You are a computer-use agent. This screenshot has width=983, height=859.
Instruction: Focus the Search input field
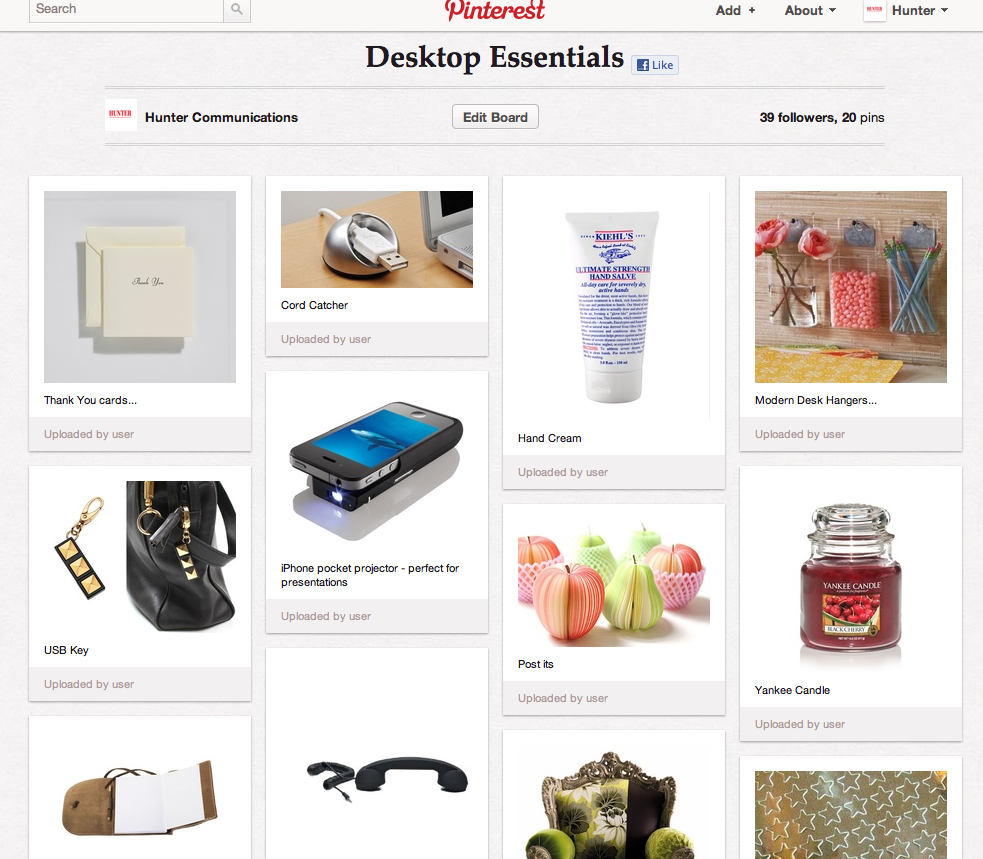point(127,9)
